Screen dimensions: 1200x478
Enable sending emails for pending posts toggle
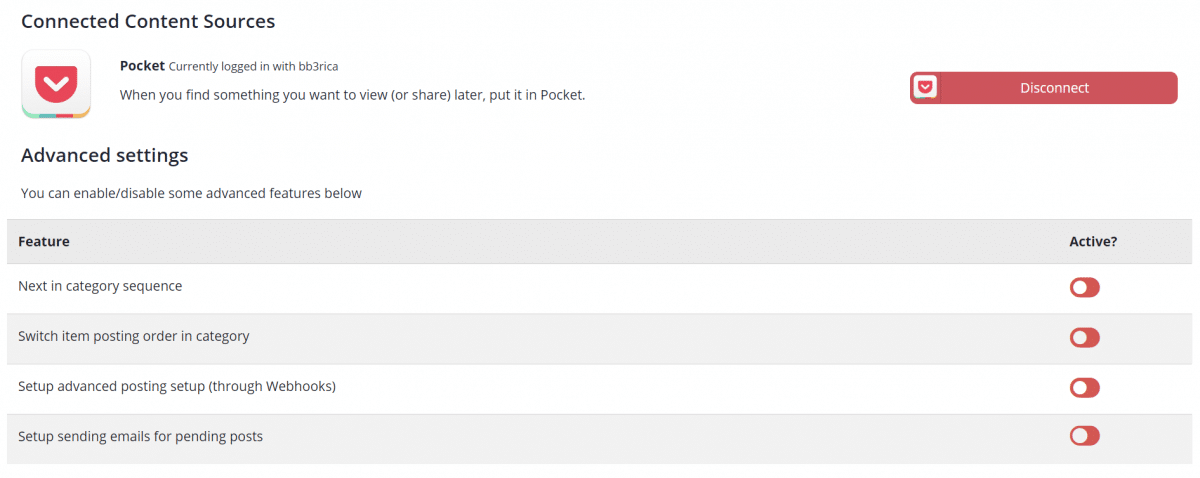[x=1084, y=436]
